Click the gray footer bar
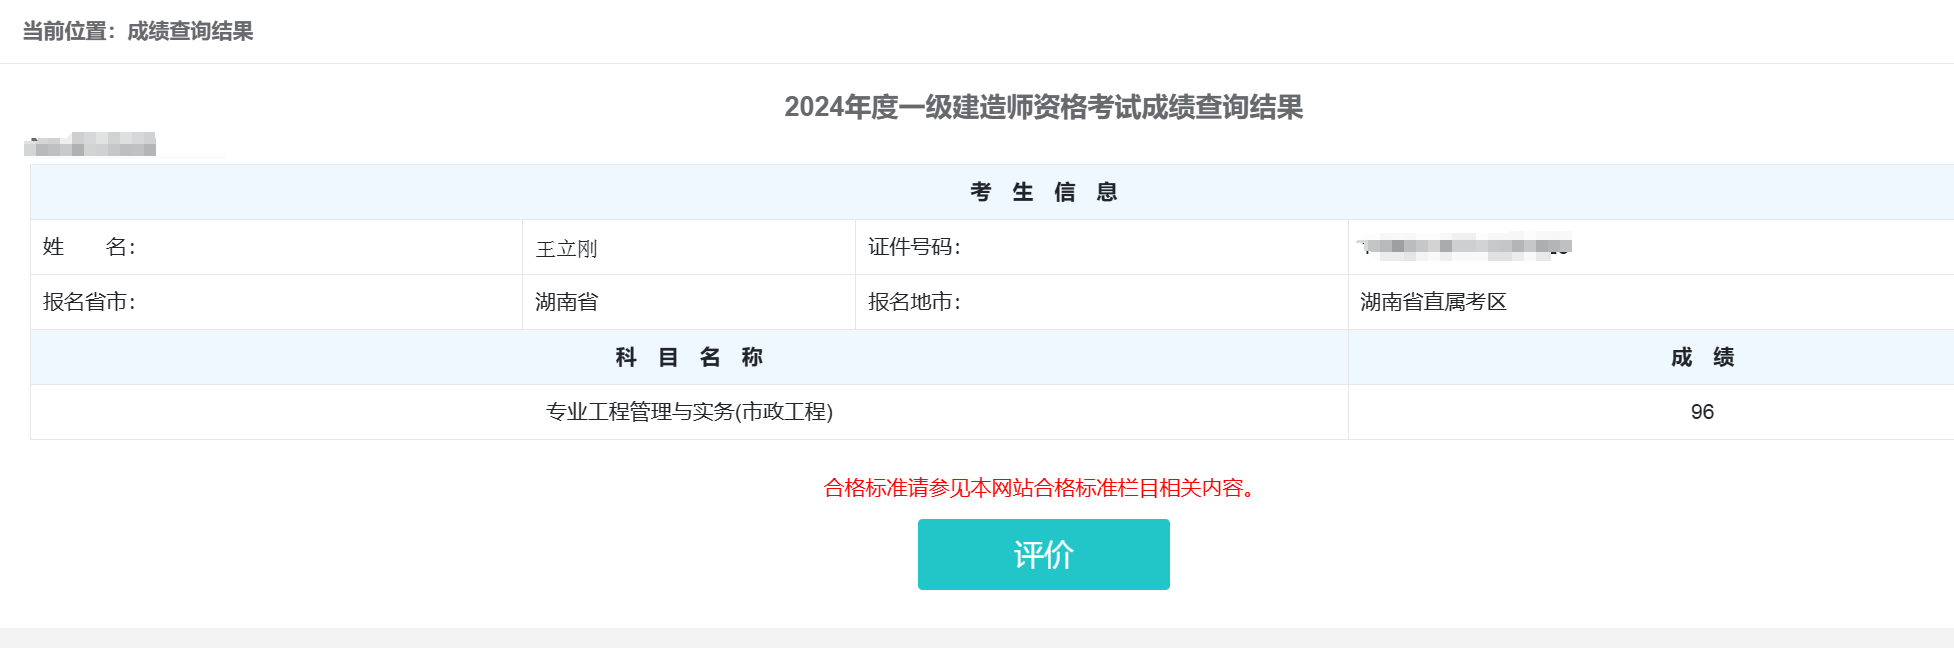The width and height of the screenshot is (1954, 648). (x=977, y=638)
